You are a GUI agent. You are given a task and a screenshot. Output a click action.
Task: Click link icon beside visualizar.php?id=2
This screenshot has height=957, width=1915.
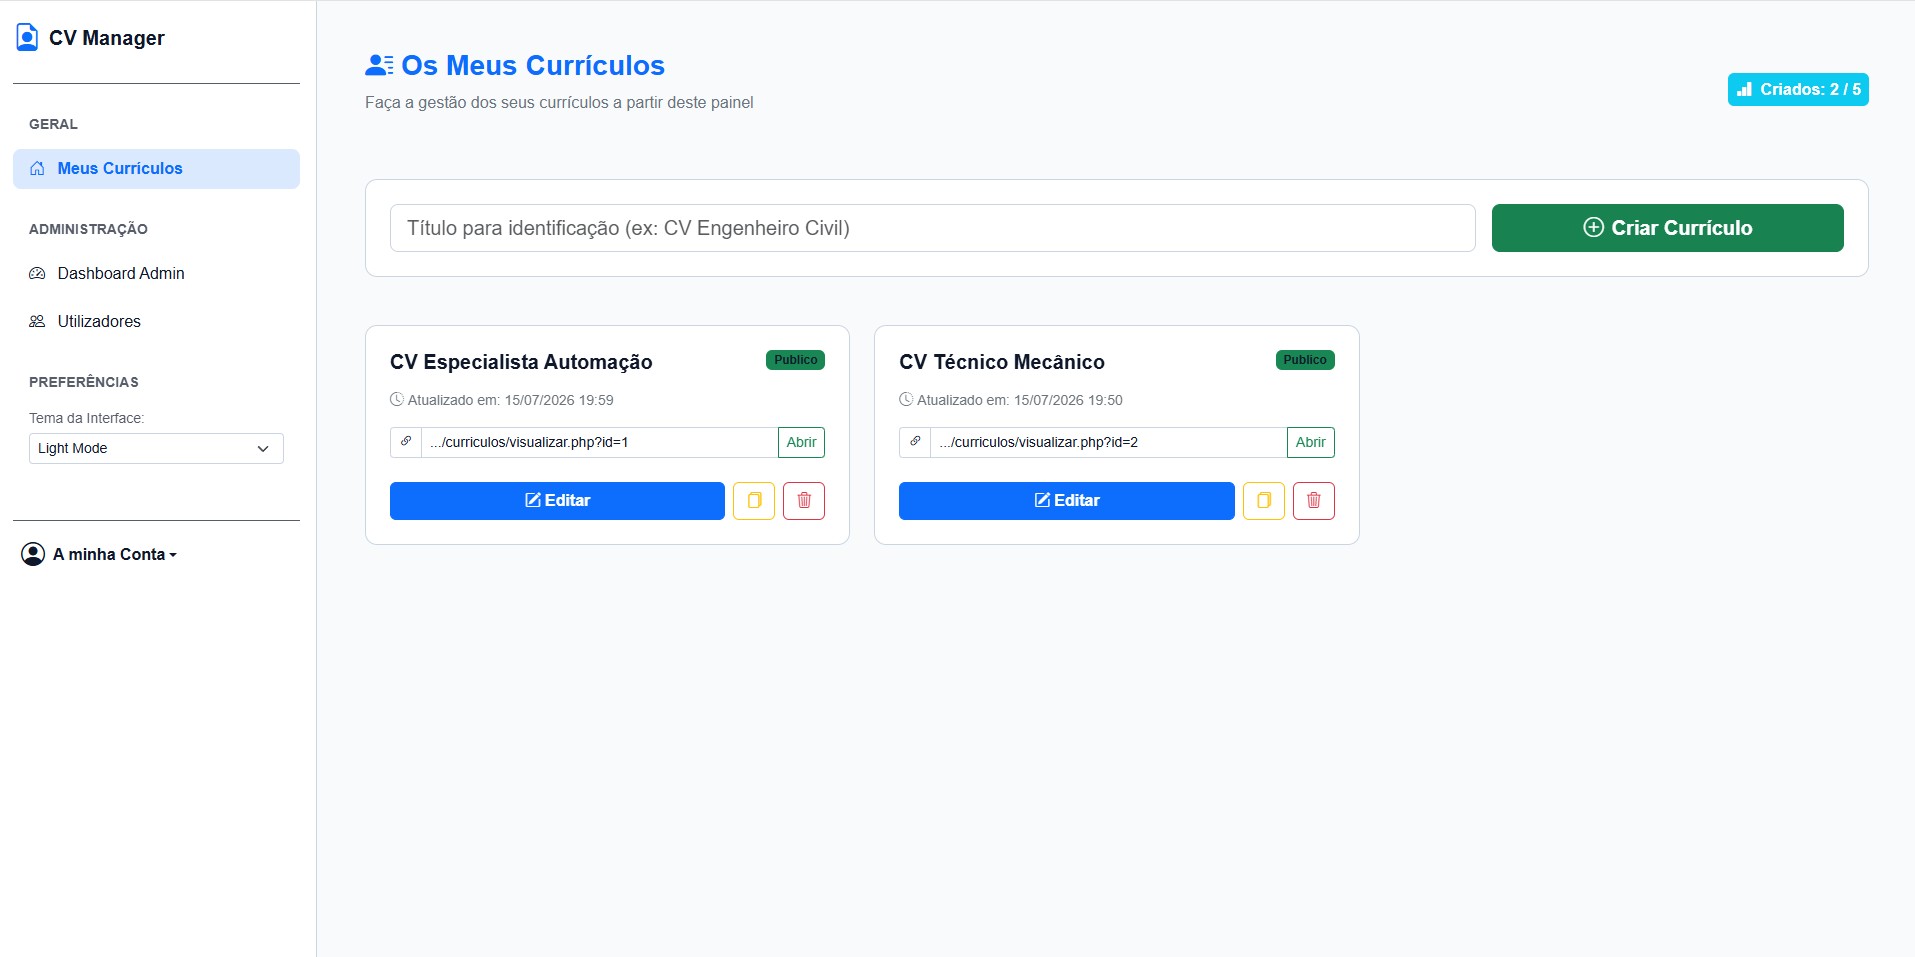[915, 442]
